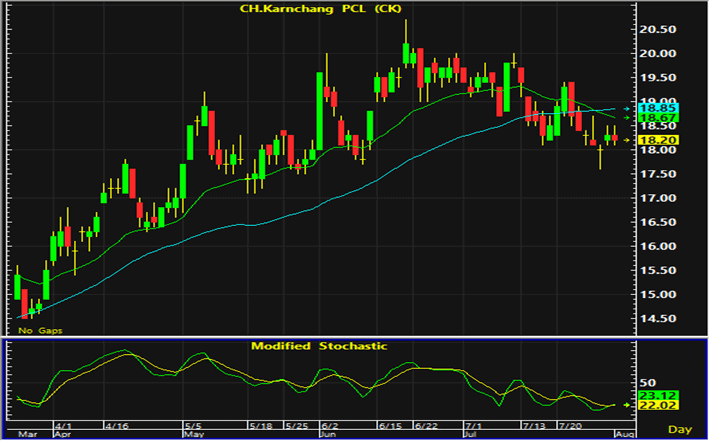The height and width of the screenshot is (441, 710).
Task: Click the 7/1 date marker
Action: [474, 426]
